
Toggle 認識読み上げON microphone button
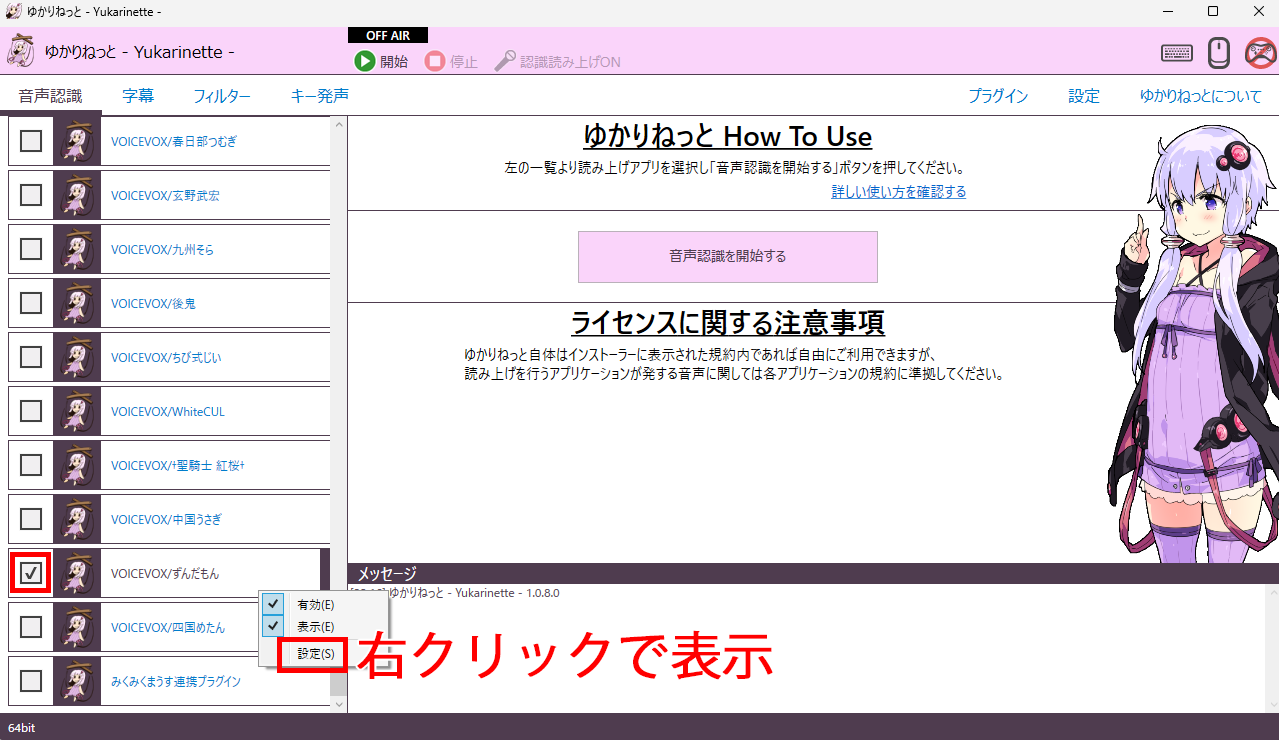coord(557,61)
